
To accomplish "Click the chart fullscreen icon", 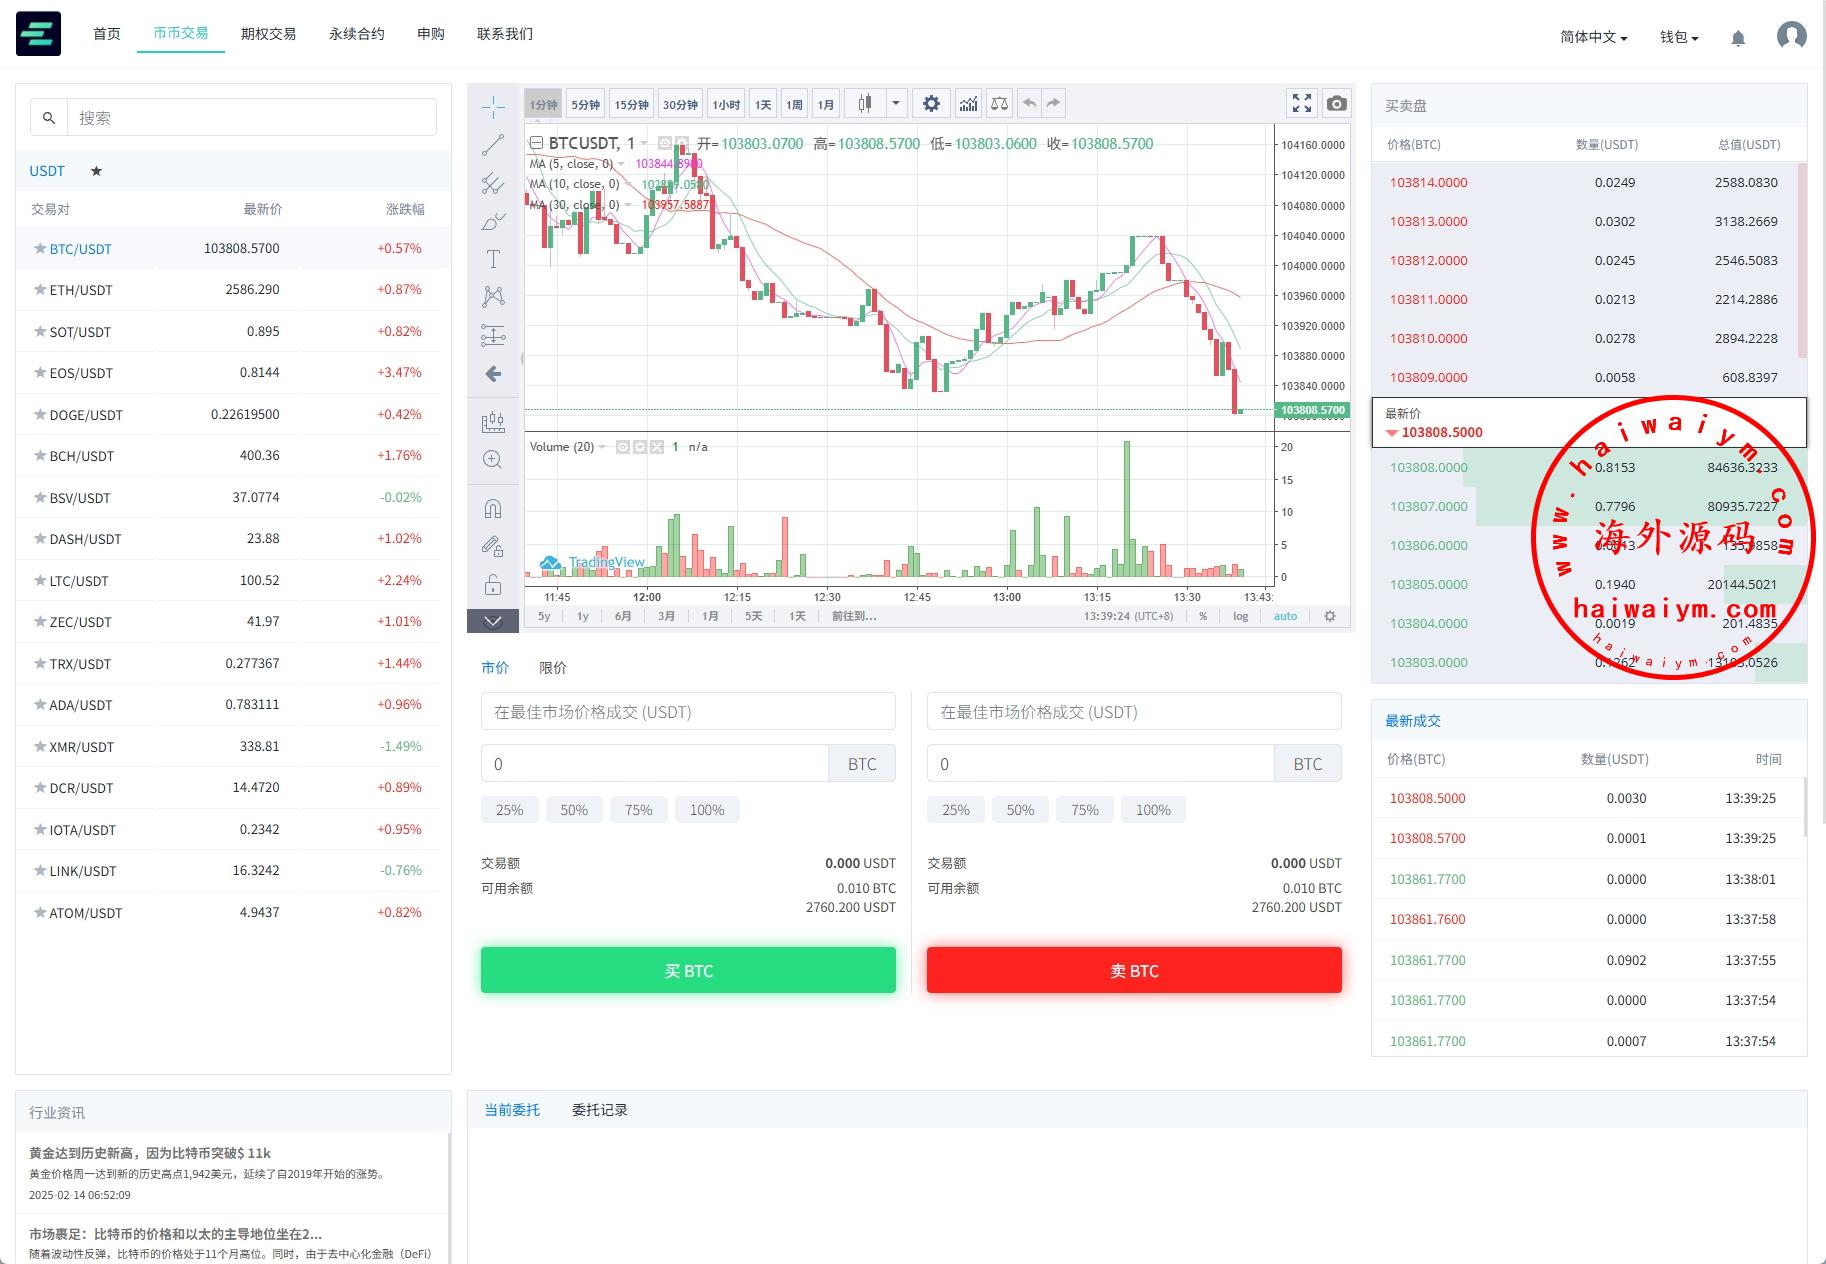I will click(x=1301, y=103).
